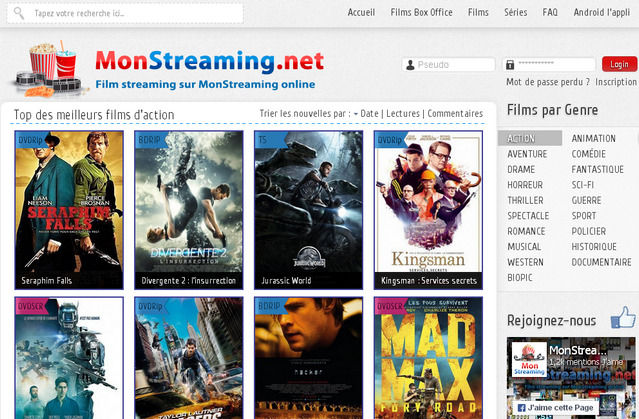Open the Séries menu item
This screenshot has width=639, height=419.
[x=516, y=13]
